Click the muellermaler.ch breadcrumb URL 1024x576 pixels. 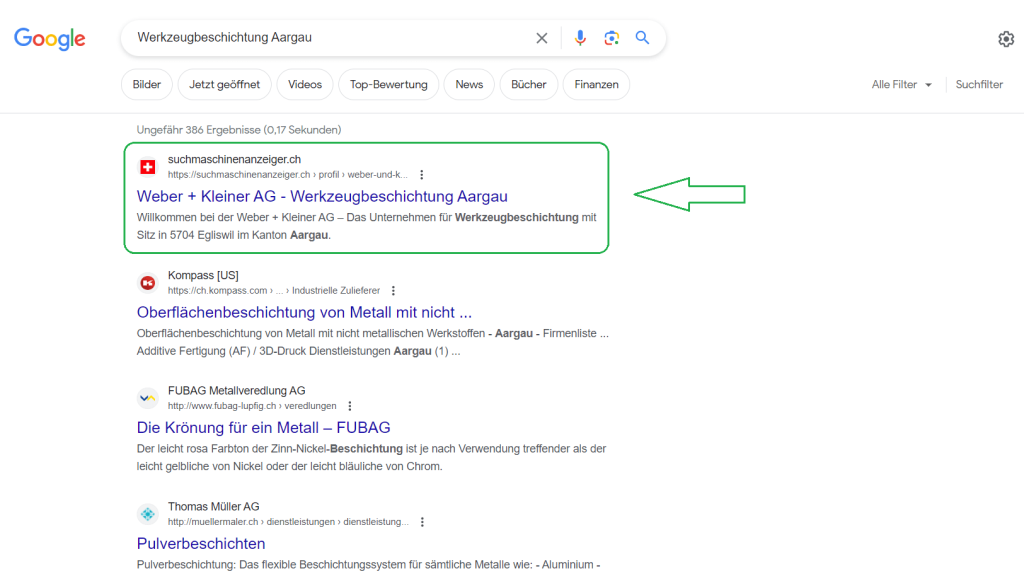(288, 522)
